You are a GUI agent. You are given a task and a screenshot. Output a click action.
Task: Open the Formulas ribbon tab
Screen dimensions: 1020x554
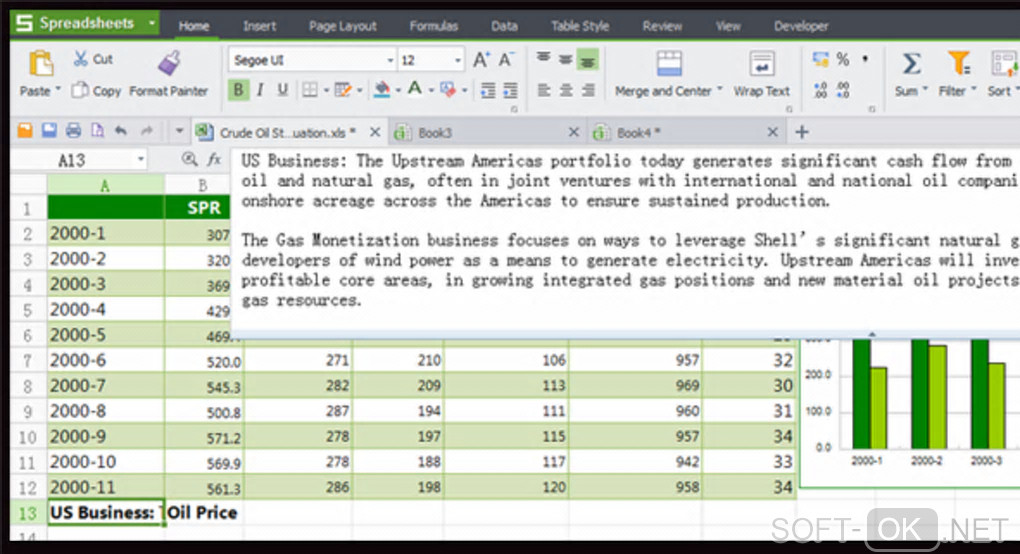433,26
